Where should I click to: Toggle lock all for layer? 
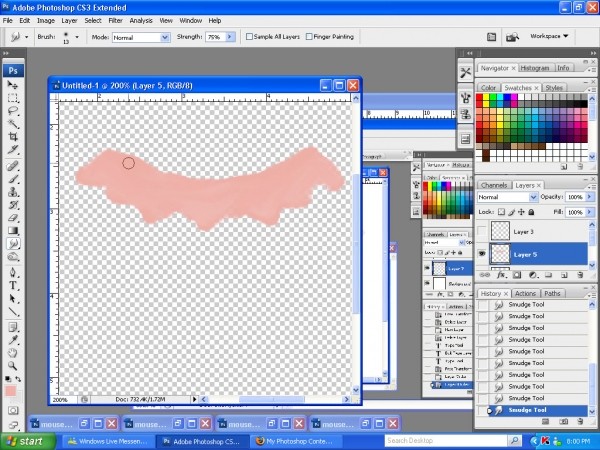point(531,212)
